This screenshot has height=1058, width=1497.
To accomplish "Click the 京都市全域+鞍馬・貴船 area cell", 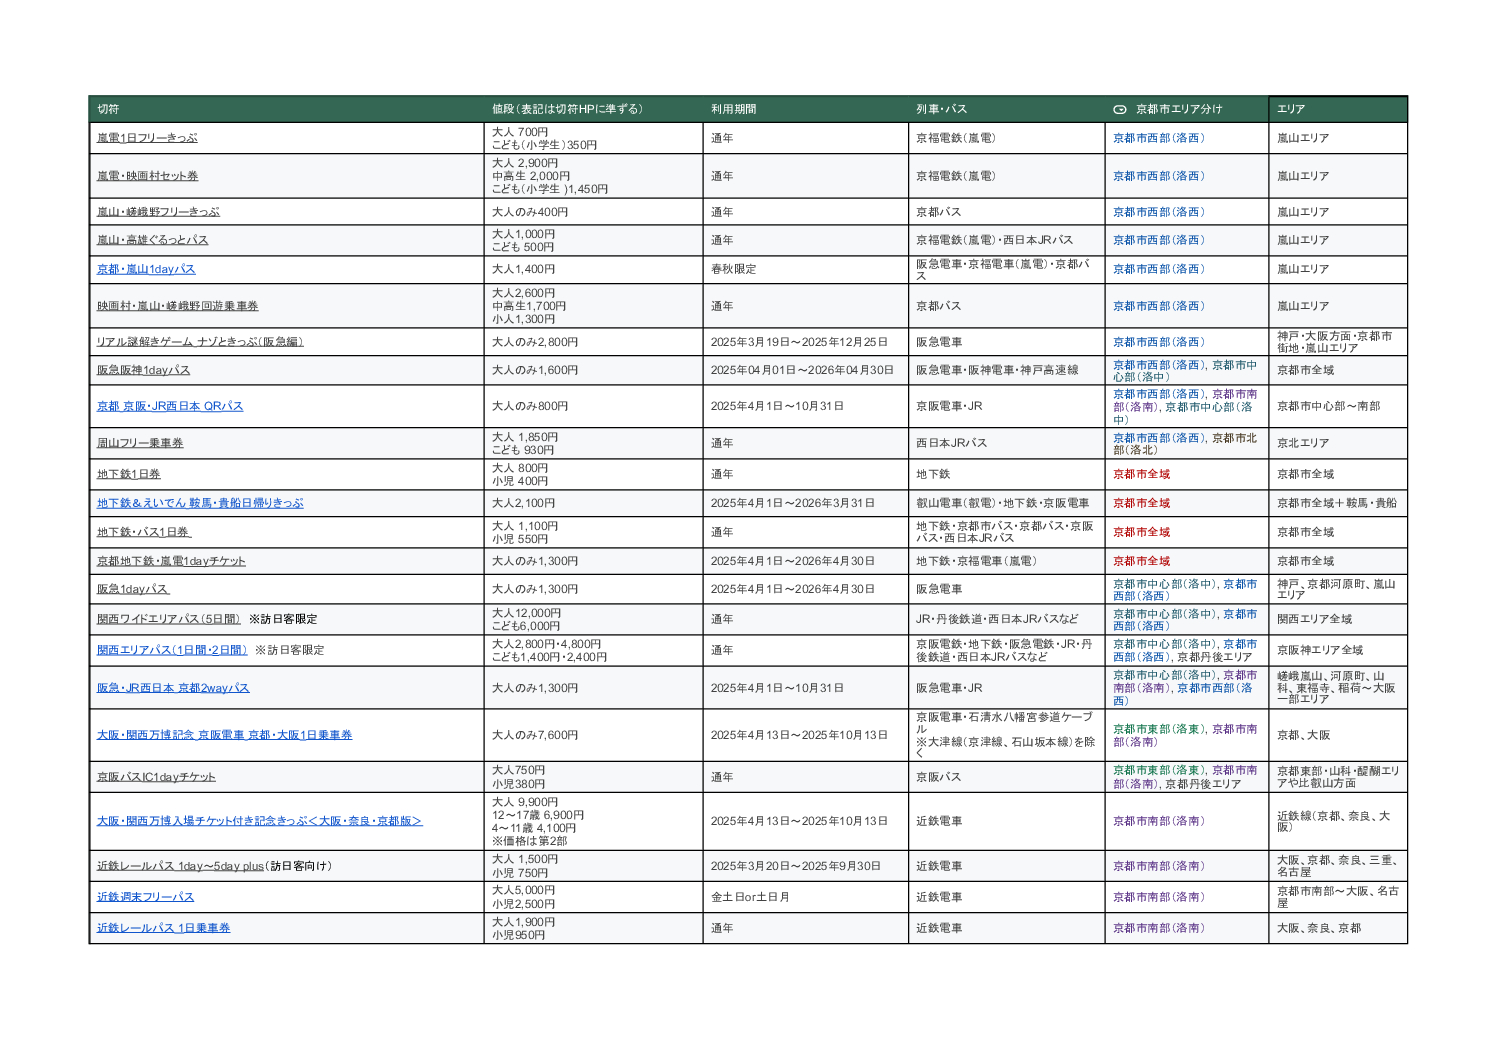I will [x=1337, y=503].
